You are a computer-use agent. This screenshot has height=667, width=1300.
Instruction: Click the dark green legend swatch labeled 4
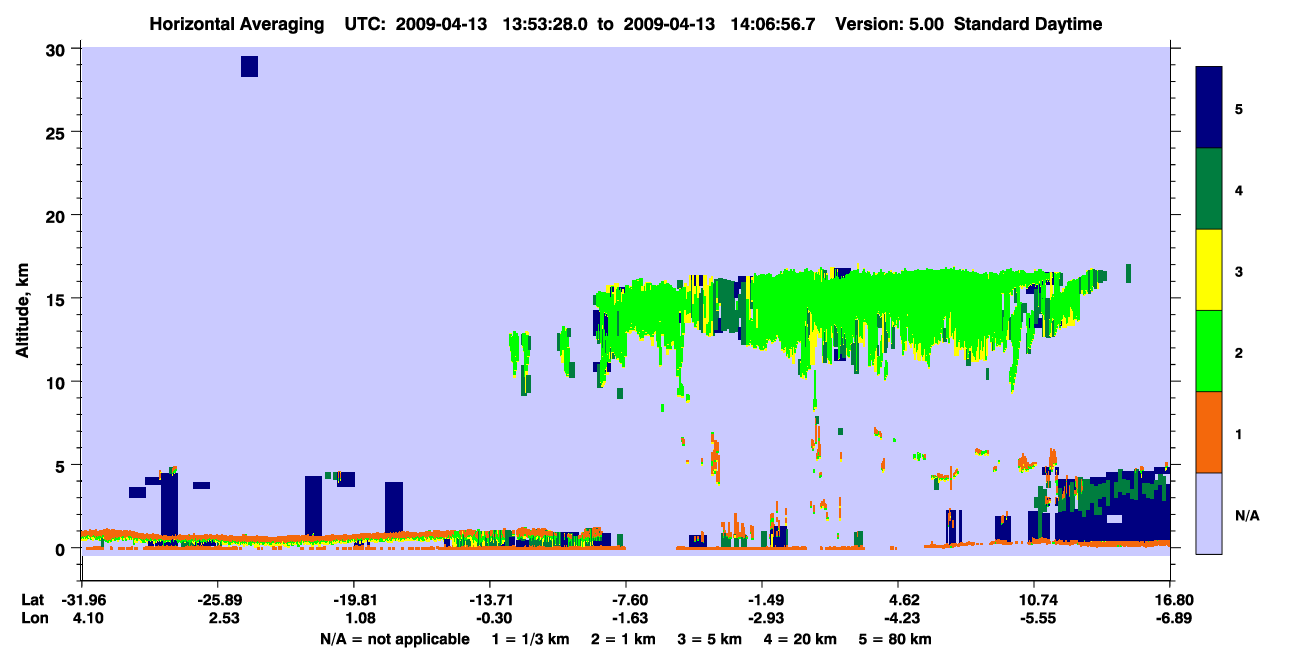1209,189
